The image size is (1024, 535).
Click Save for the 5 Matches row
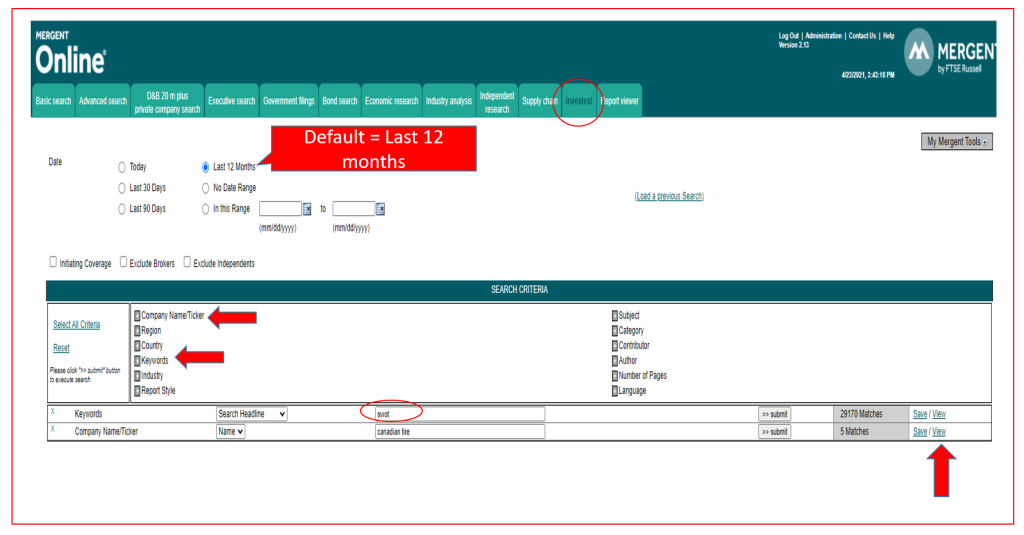pos(920,432)
